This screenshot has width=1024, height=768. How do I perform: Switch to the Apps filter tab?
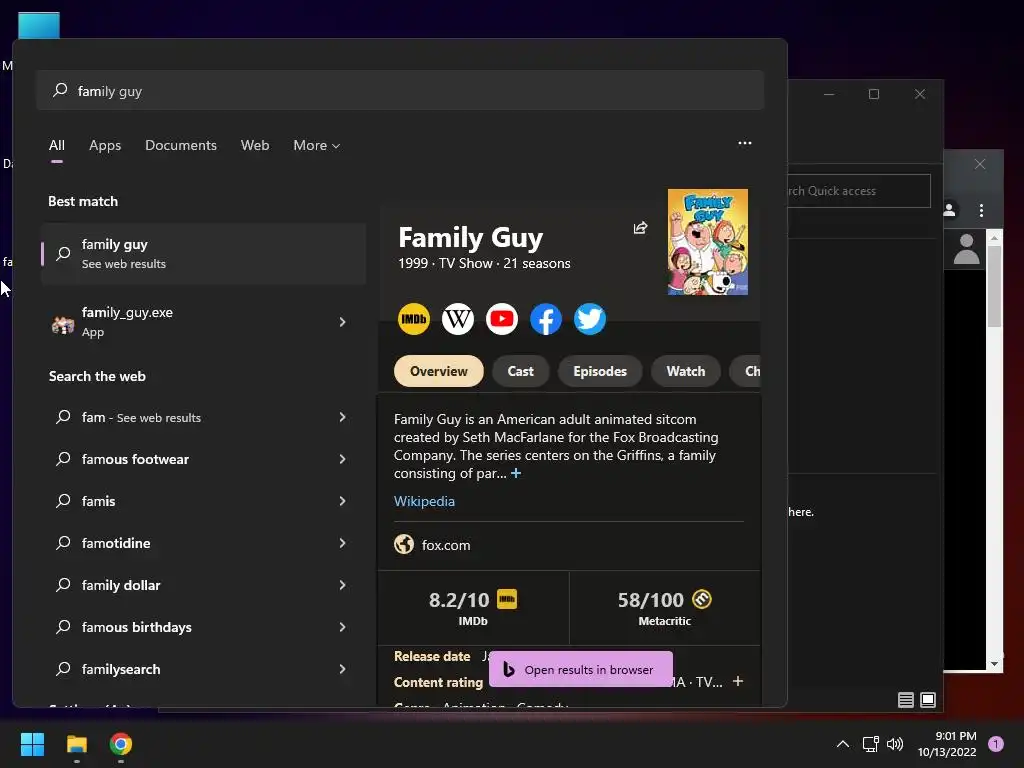coord(105,145)
